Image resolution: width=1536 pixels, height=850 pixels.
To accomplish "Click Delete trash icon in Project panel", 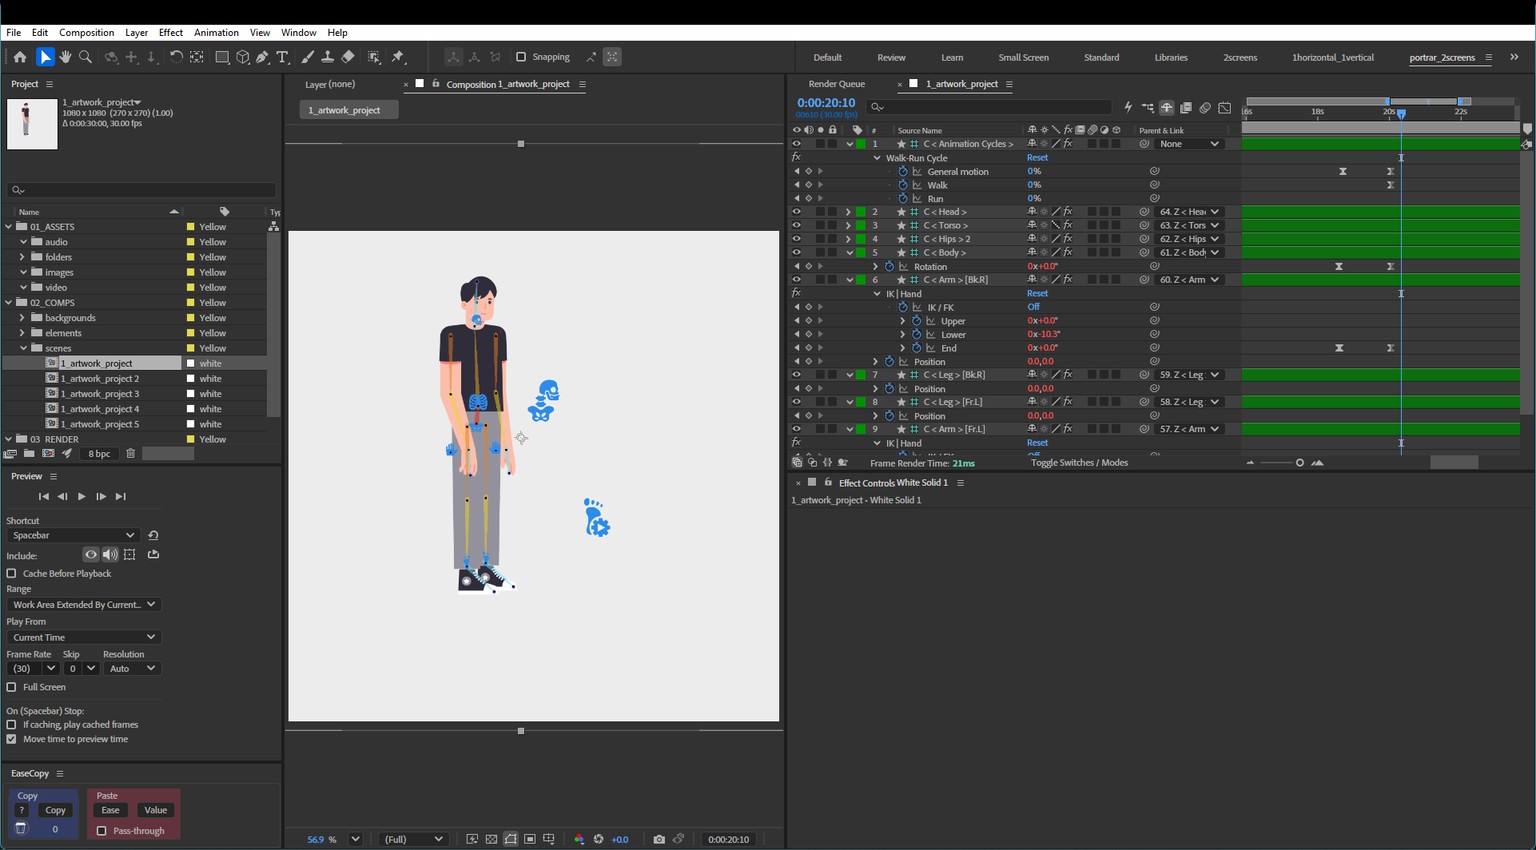I will pos(130,453).
